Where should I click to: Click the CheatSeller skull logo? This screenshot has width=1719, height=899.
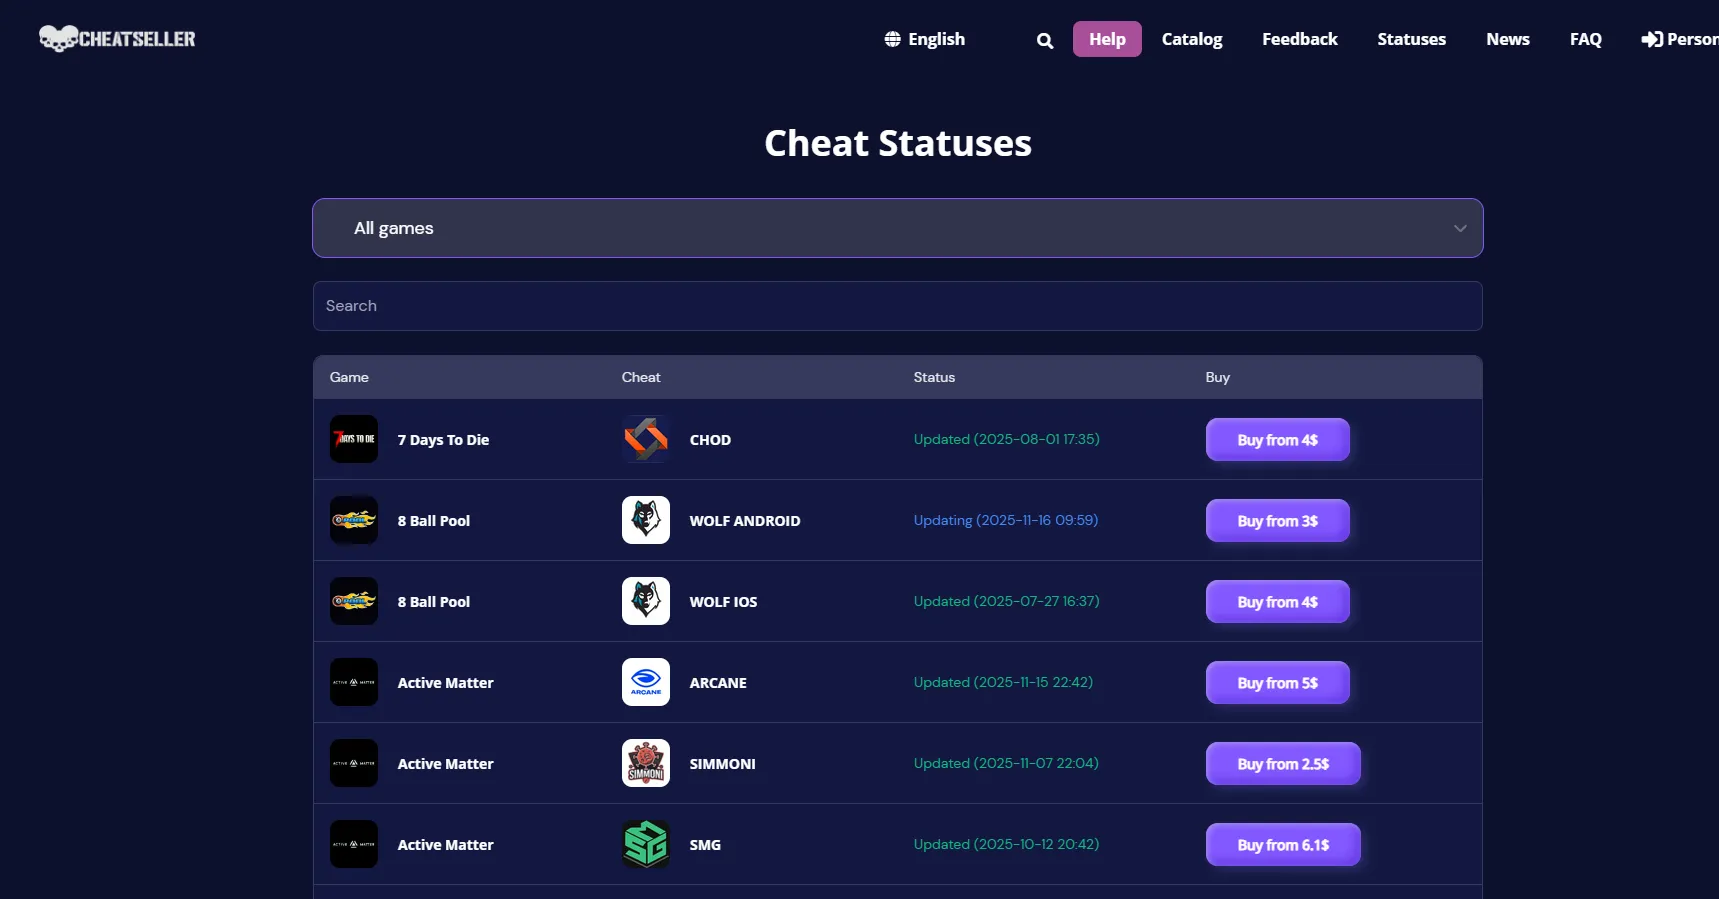click(x=117, y=39)
